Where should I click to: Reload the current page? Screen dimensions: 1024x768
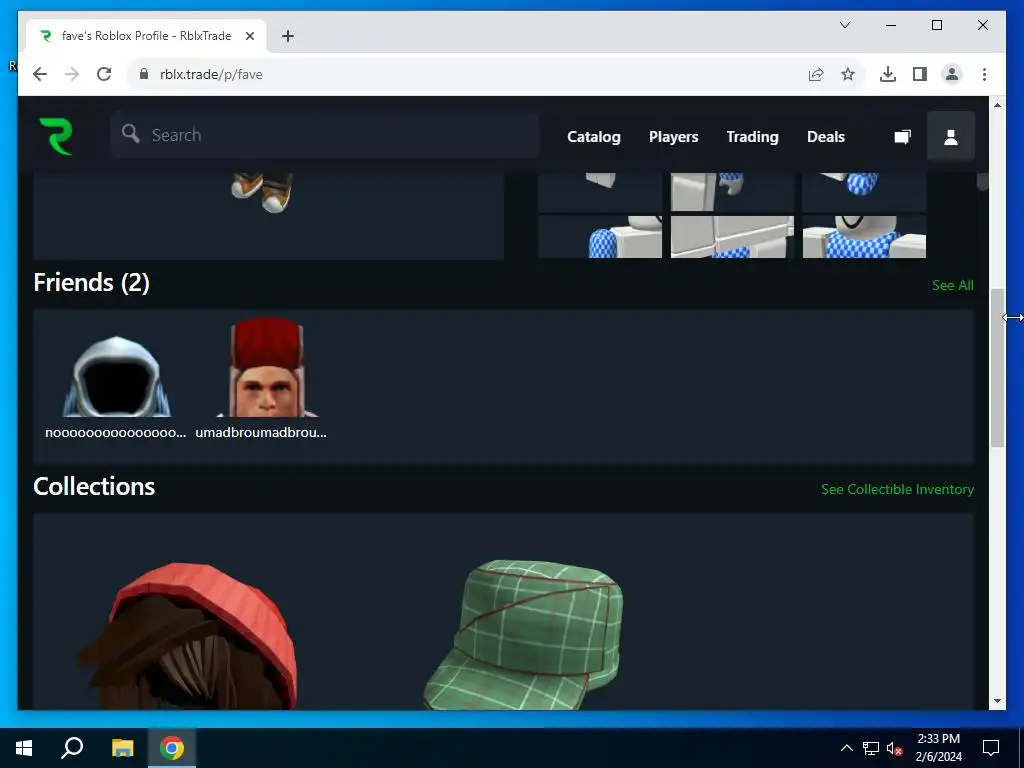coord(104,74)
